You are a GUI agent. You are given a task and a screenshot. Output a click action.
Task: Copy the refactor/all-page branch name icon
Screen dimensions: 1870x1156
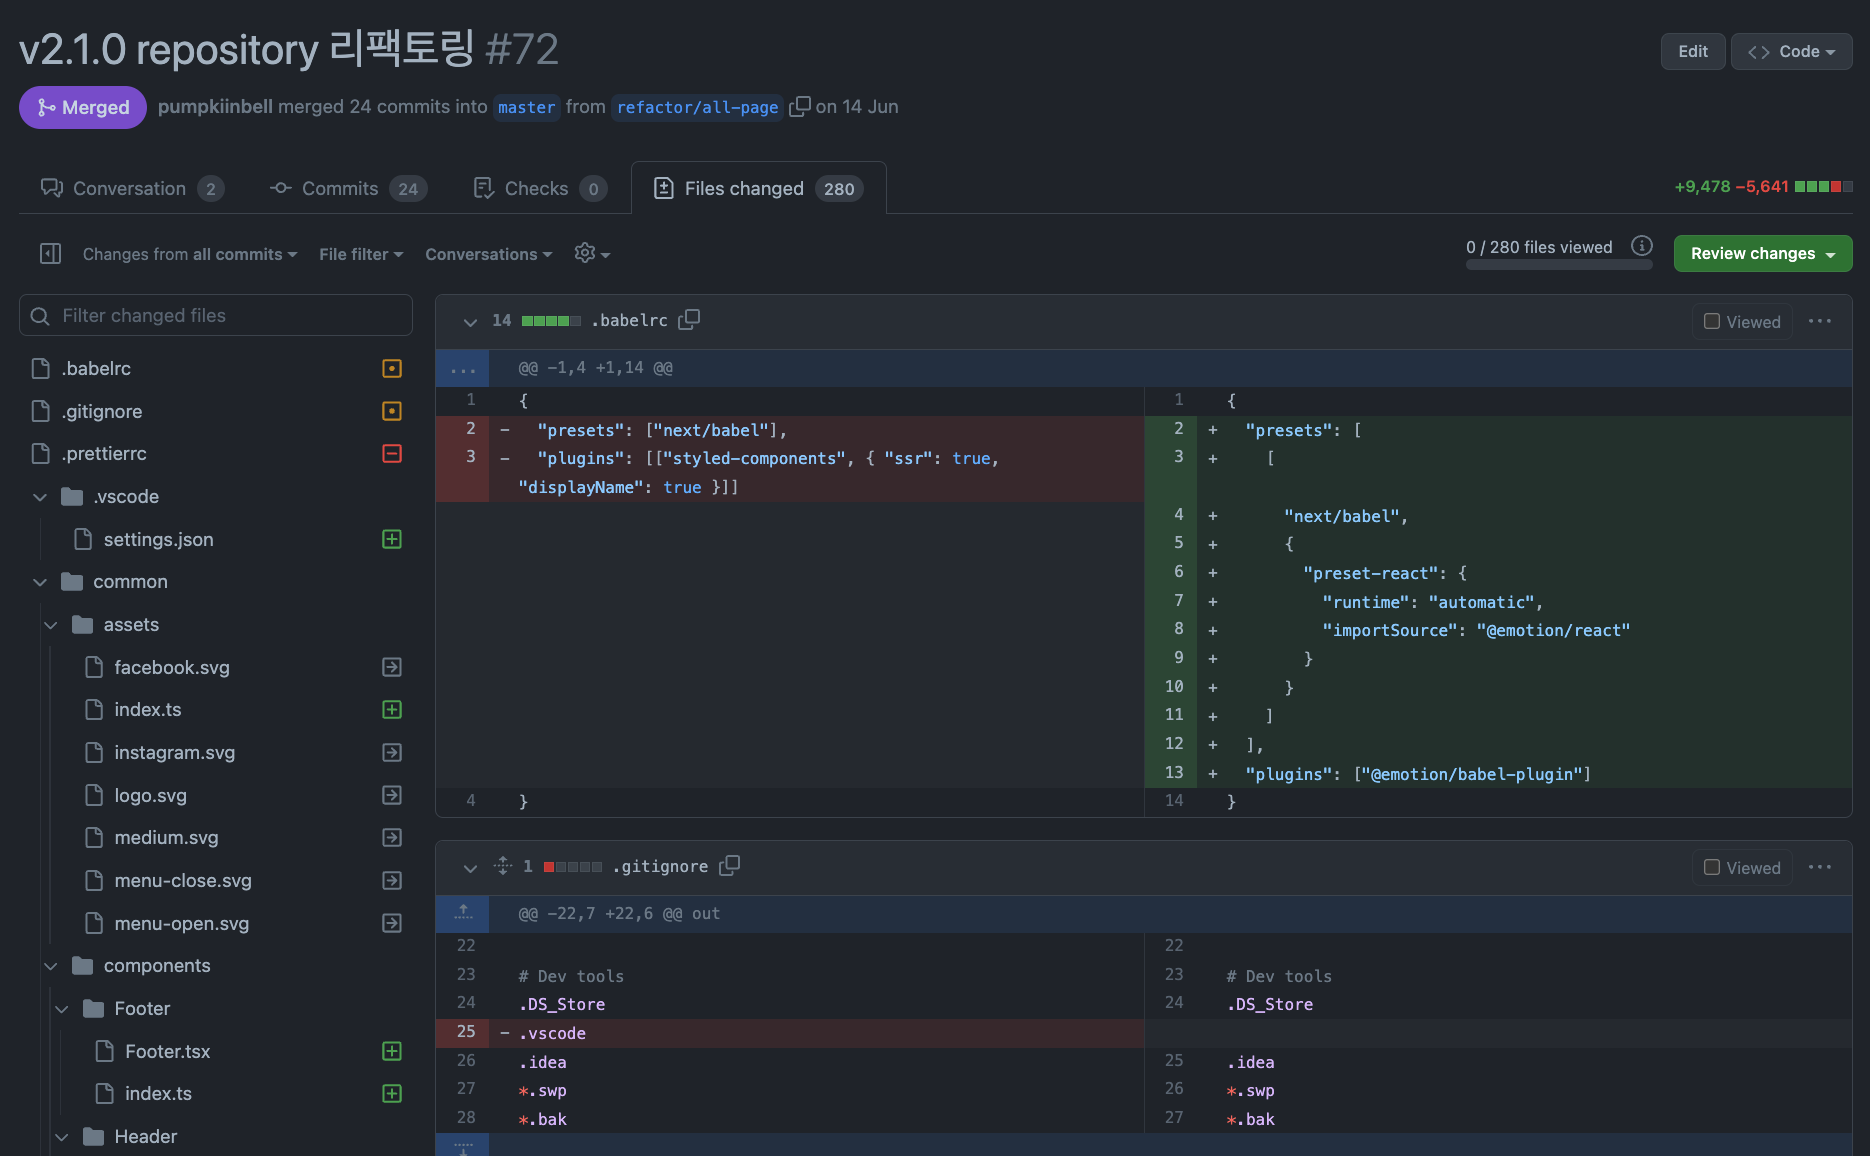(799, 107)
